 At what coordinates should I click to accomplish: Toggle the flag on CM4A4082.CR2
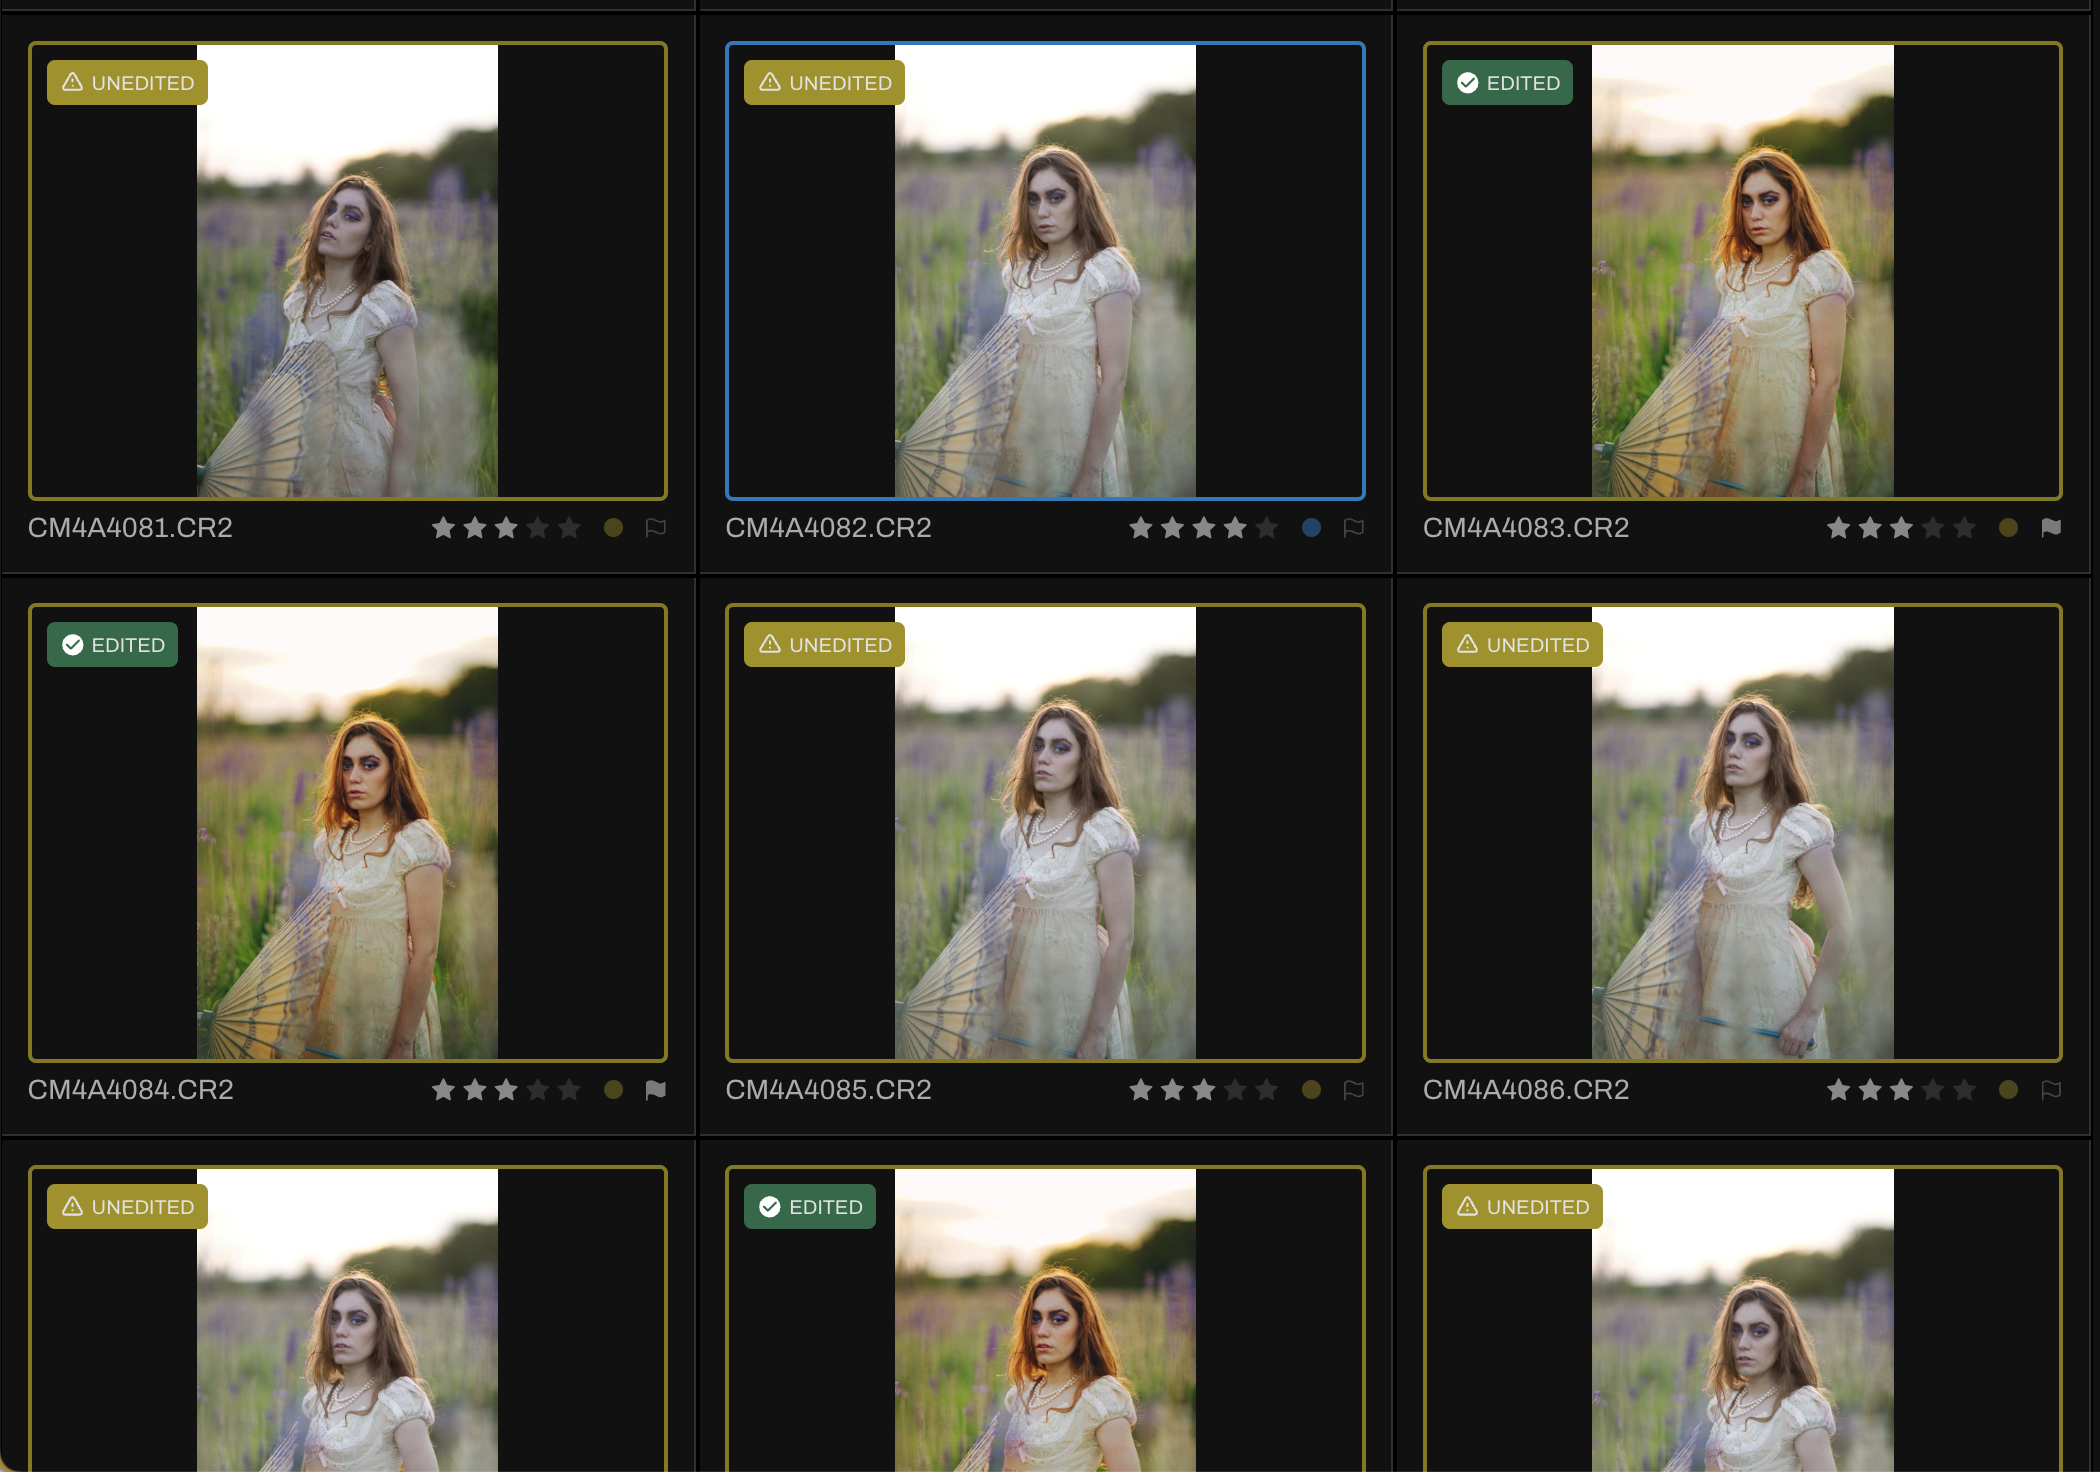(1354, 528)
